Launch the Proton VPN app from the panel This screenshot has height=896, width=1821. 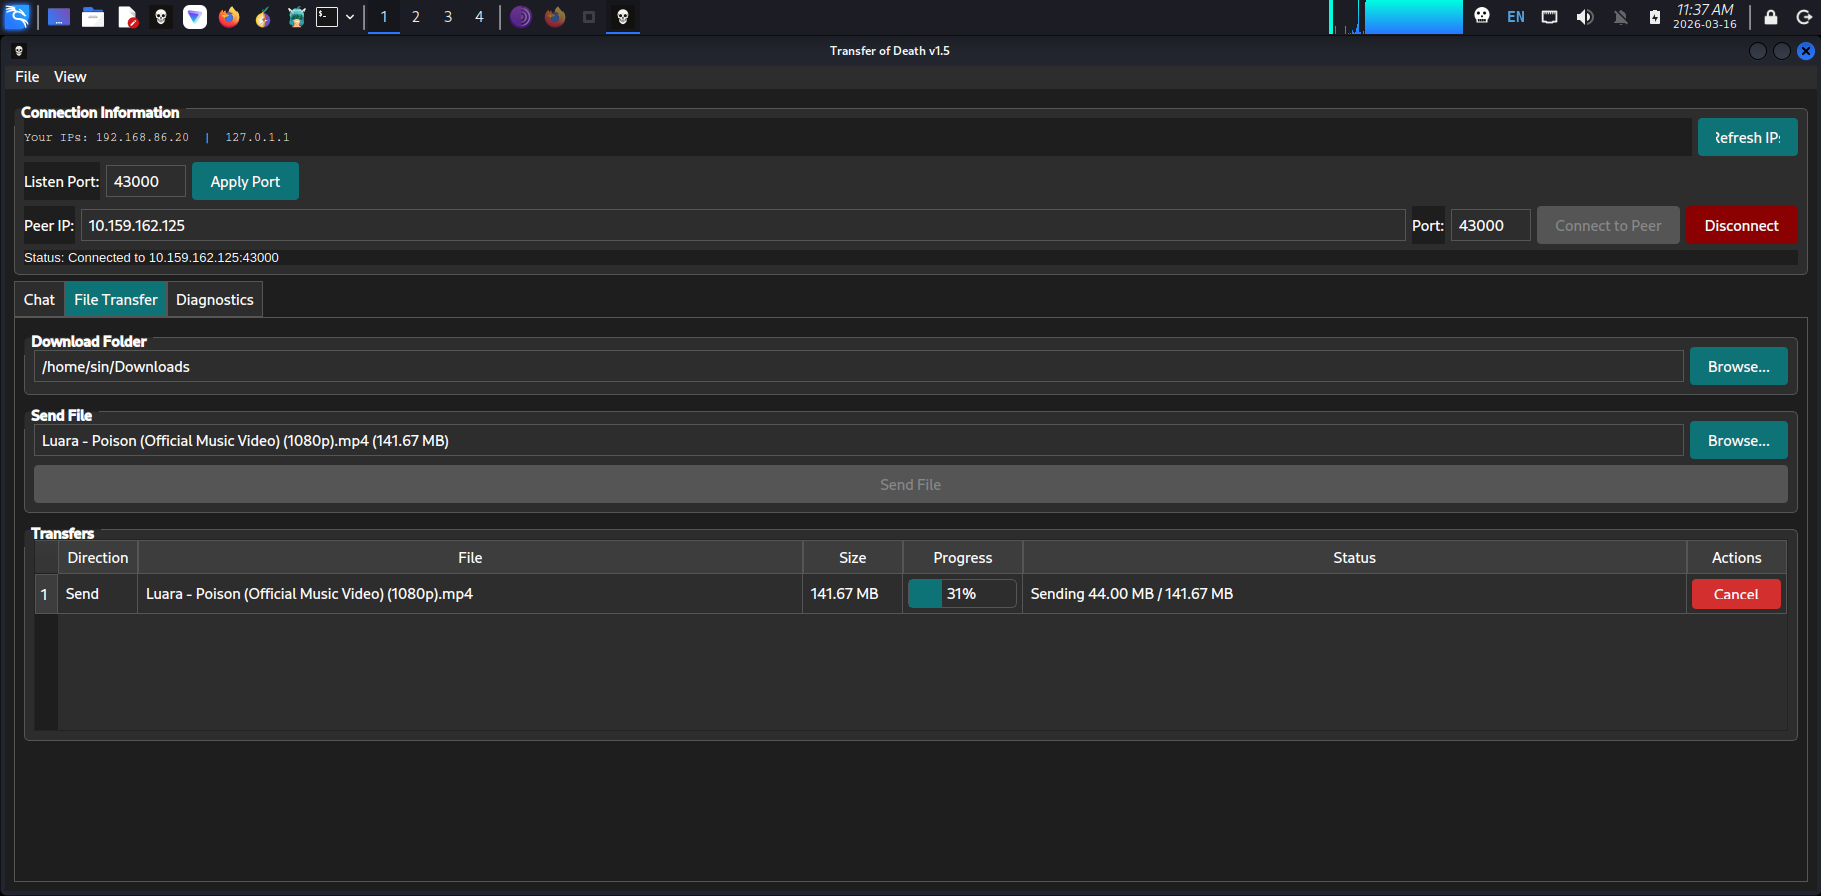tap(195, 17)
